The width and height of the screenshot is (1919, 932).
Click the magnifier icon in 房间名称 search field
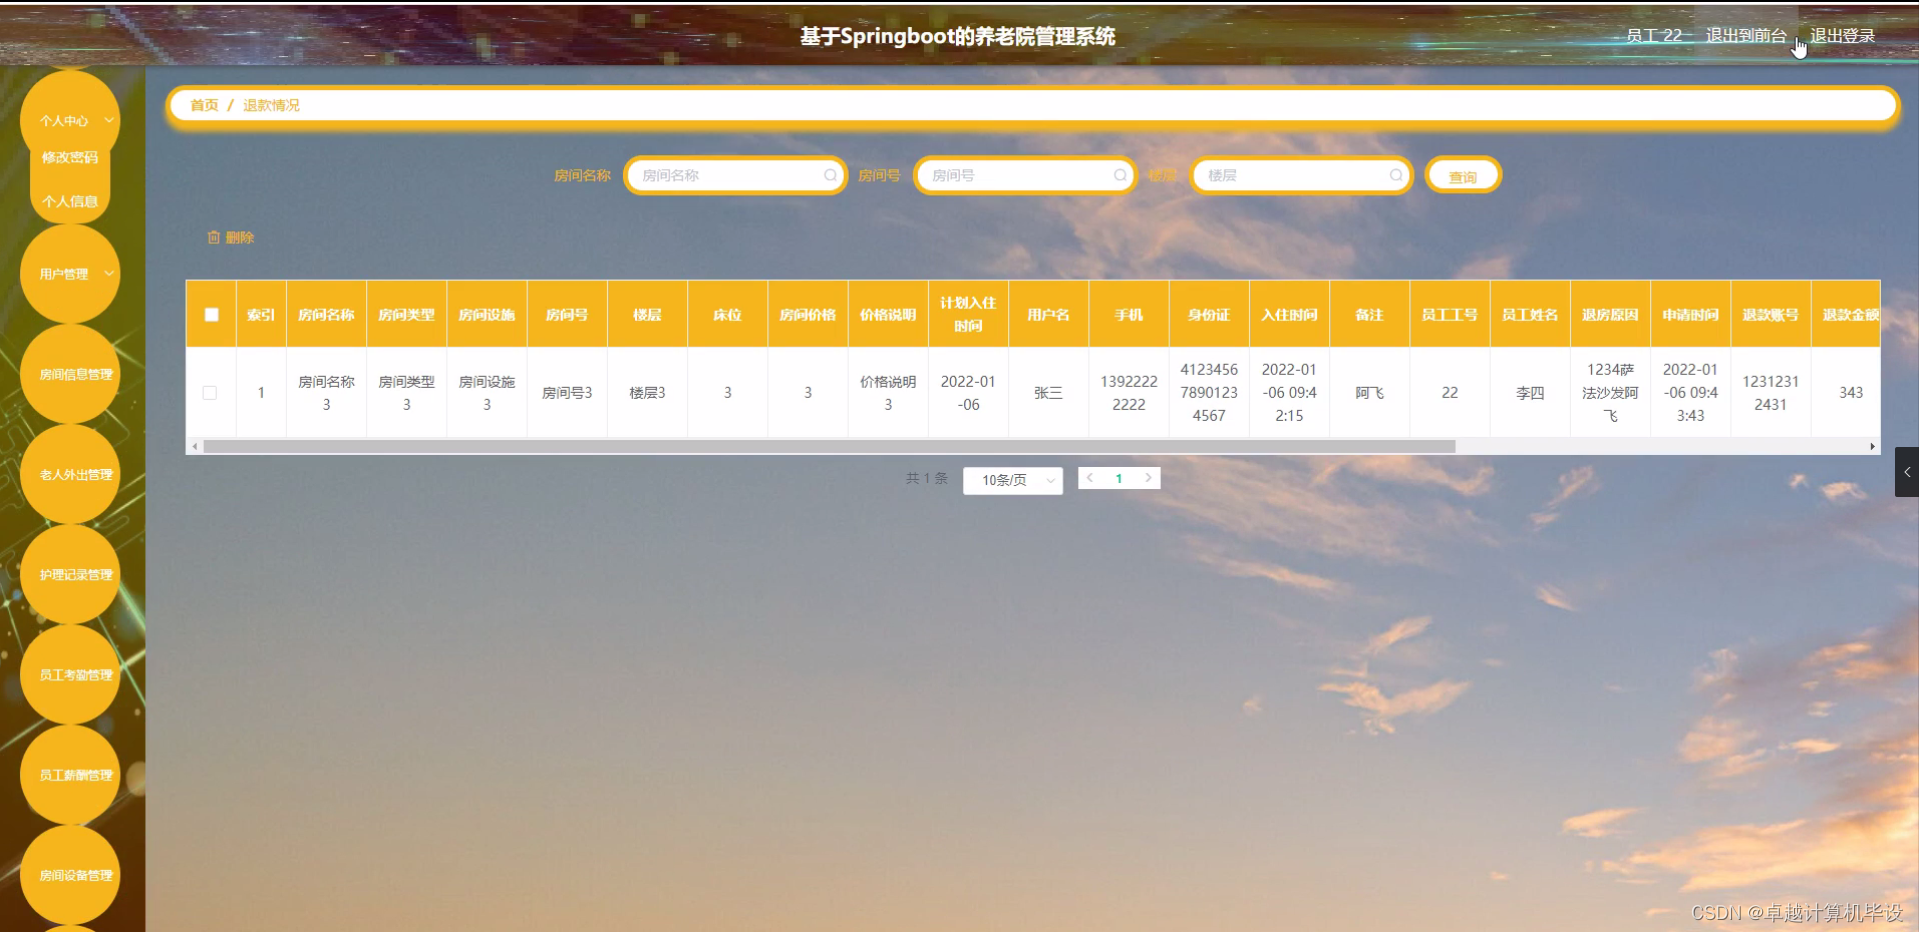point(830,175)
